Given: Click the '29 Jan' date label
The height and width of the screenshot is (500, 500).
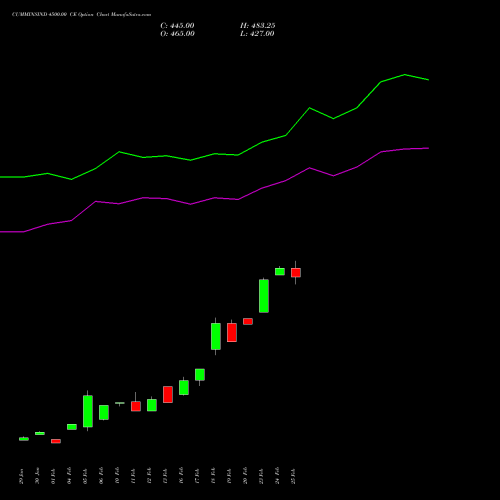Looking at the screenshot, I should [21, 476].
